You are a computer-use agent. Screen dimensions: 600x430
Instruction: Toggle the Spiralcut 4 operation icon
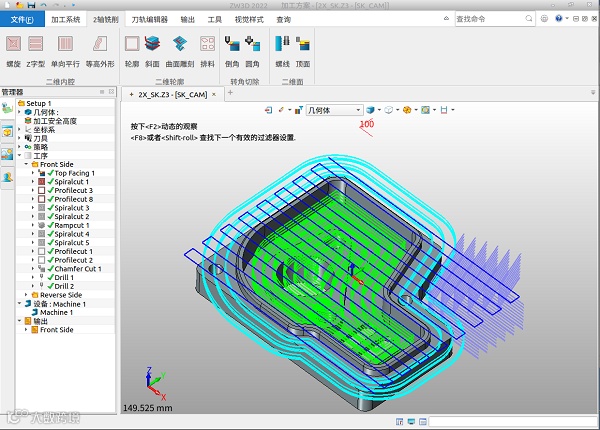[x=42, y=233]
